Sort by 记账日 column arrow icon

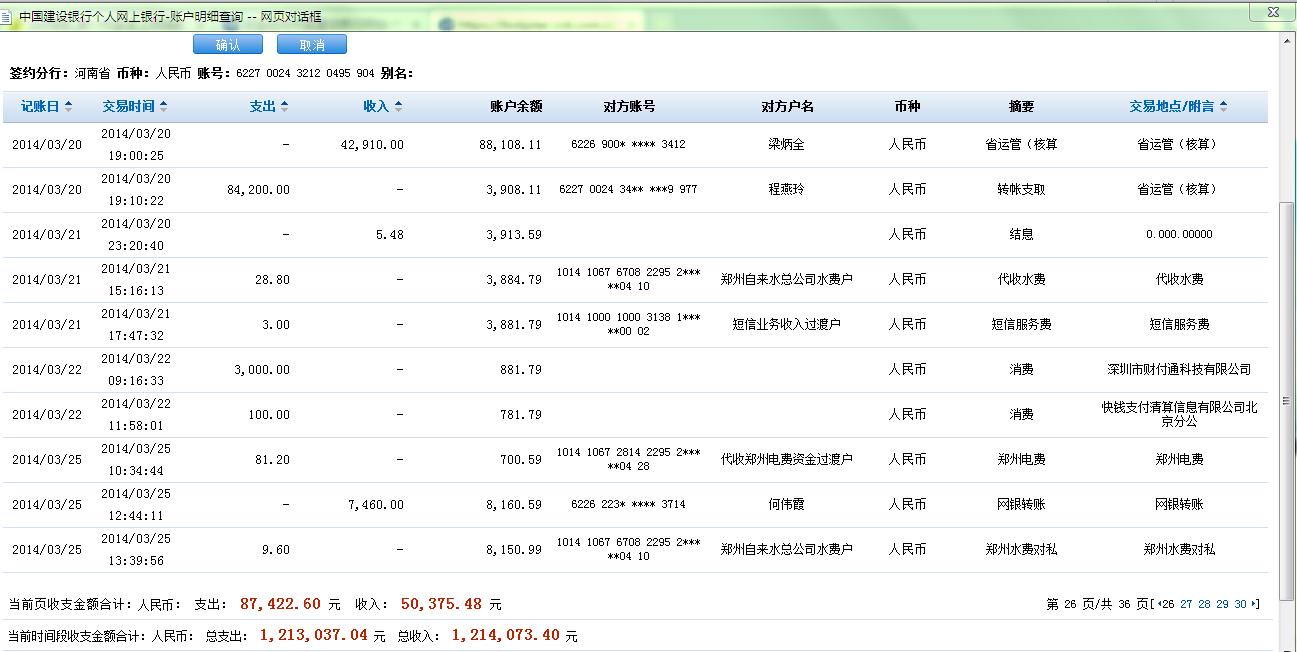[80, 107]
